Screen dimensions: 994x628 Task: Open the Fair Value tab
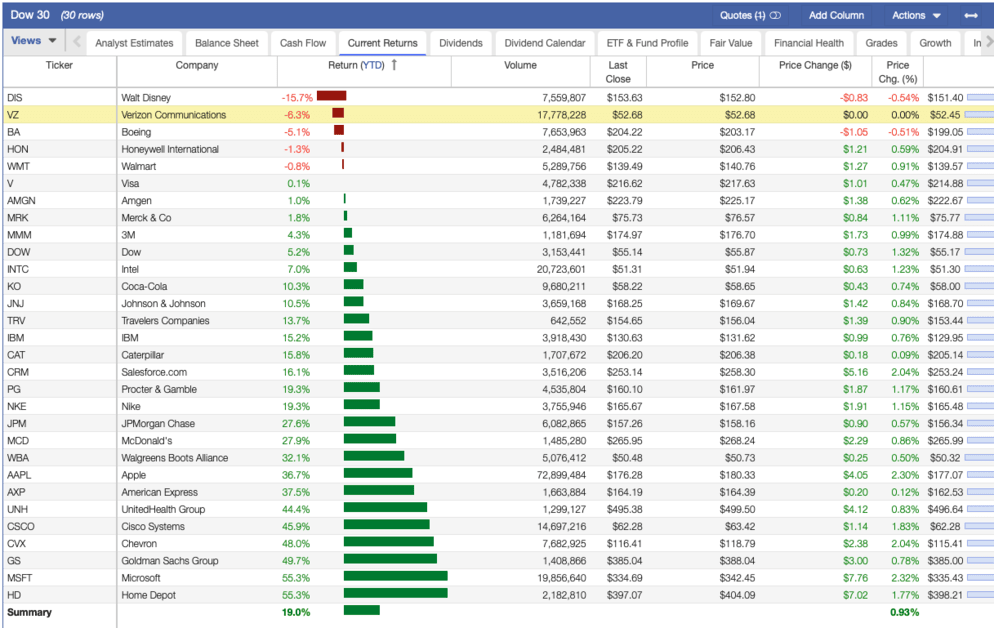click(730, 43)
